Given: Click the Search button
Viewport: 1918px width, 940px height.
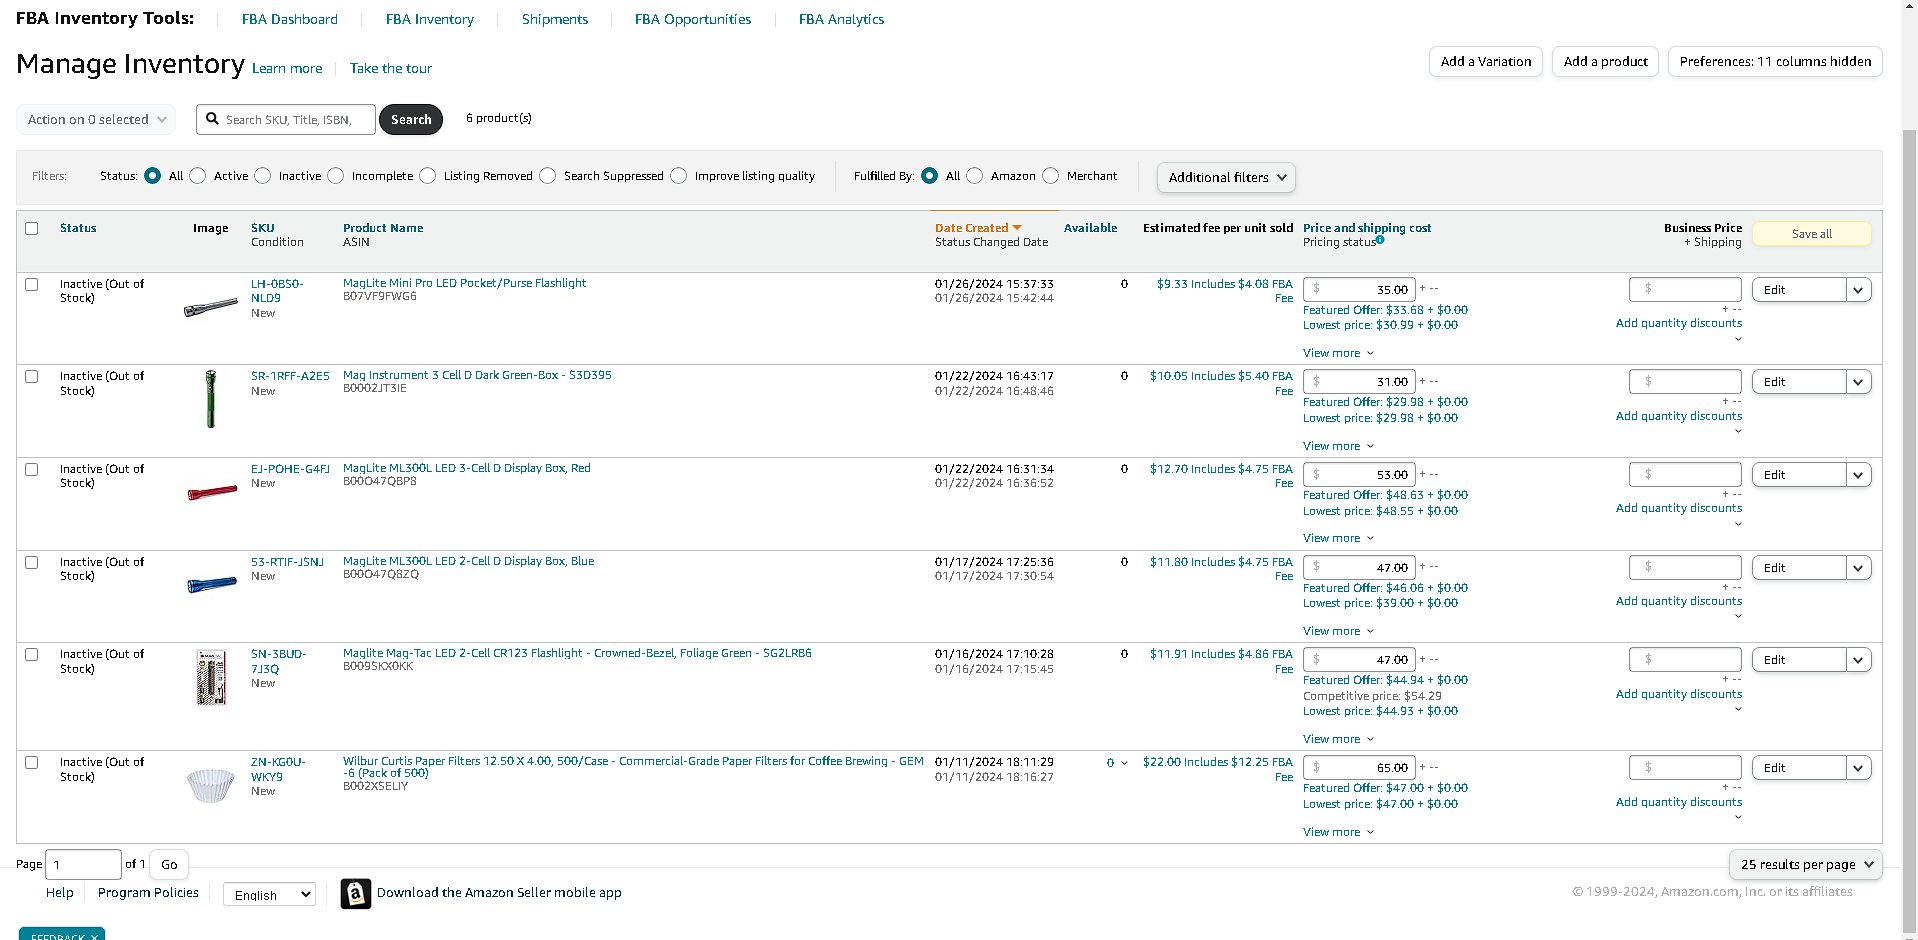Looking at the screenshot, I should [x=411, y=119].
